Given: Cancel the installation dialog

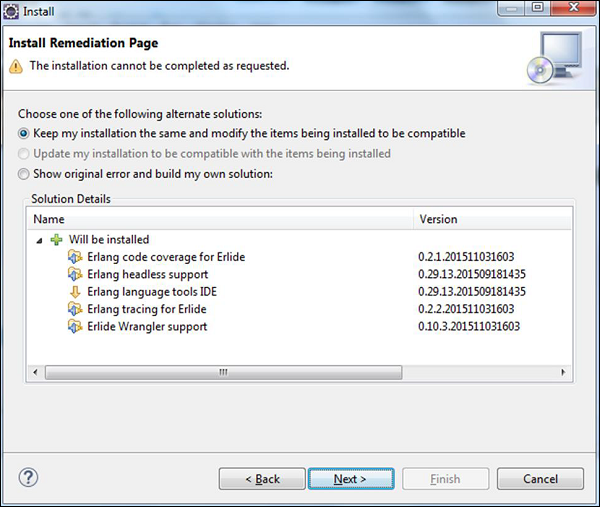Looking at the screenshot, I should [540, 479].
